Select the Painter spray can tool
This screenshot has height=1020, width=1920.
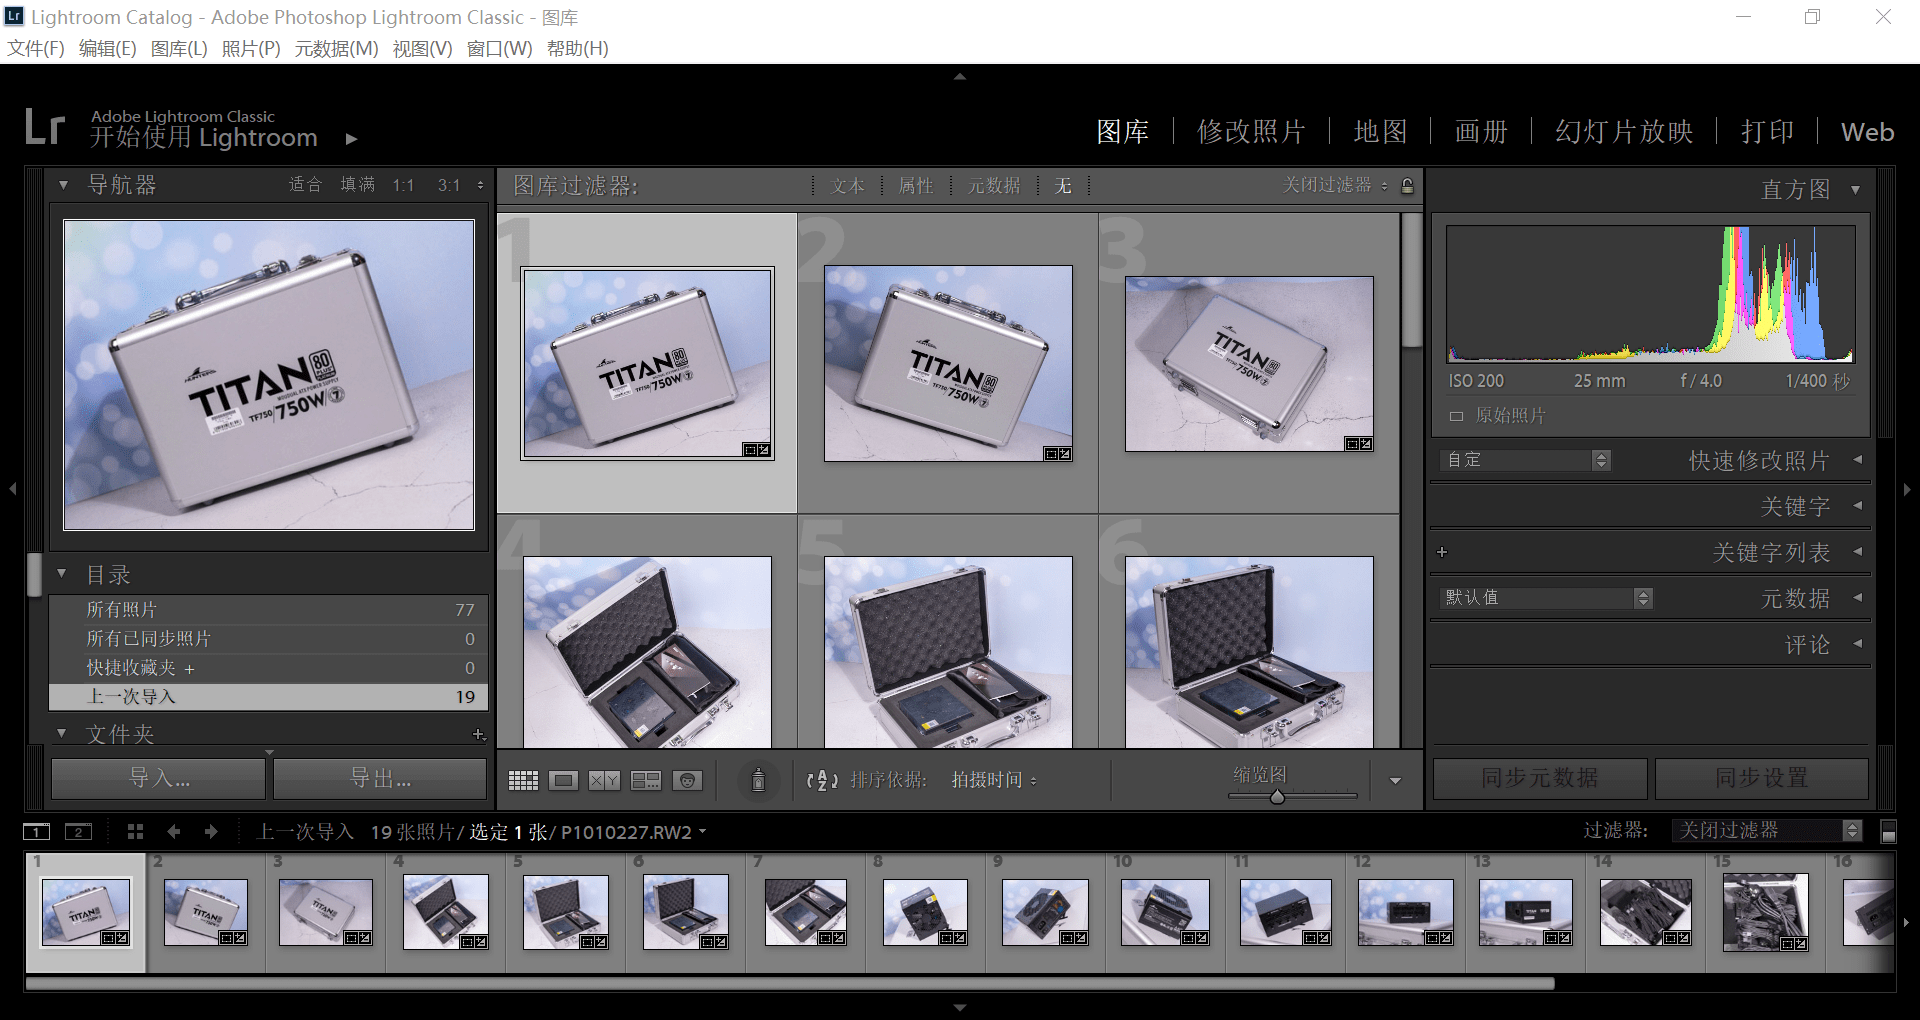click(758, 779)
